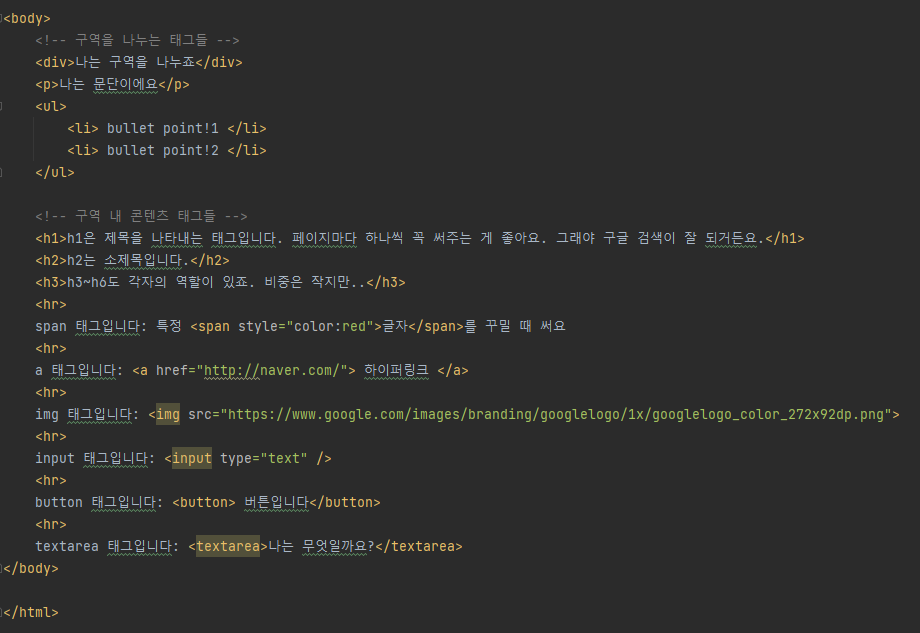Click the Google logo image URL string
The image size is (920, 633).
(x=556, y=415)
